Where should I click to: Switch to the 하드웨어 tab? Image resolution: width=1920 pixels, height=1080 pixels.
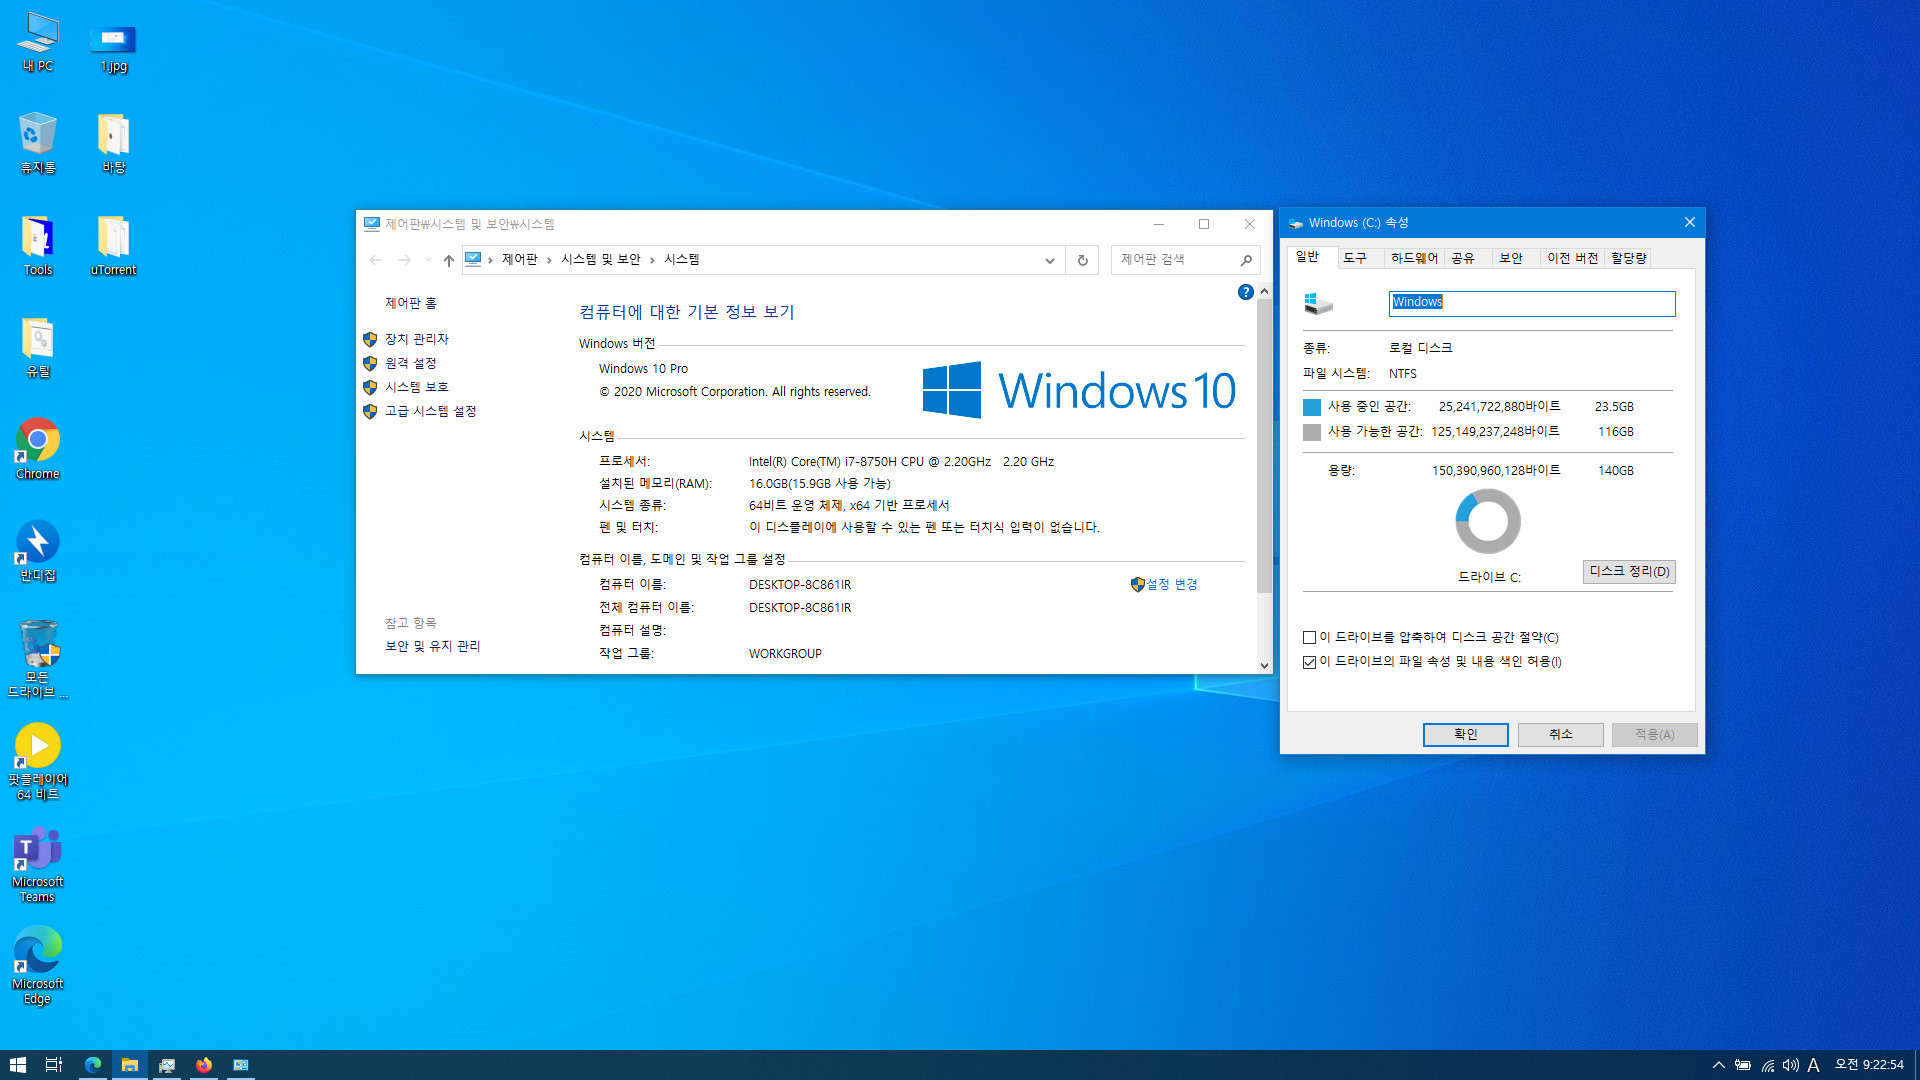(x=1414, y=258)
